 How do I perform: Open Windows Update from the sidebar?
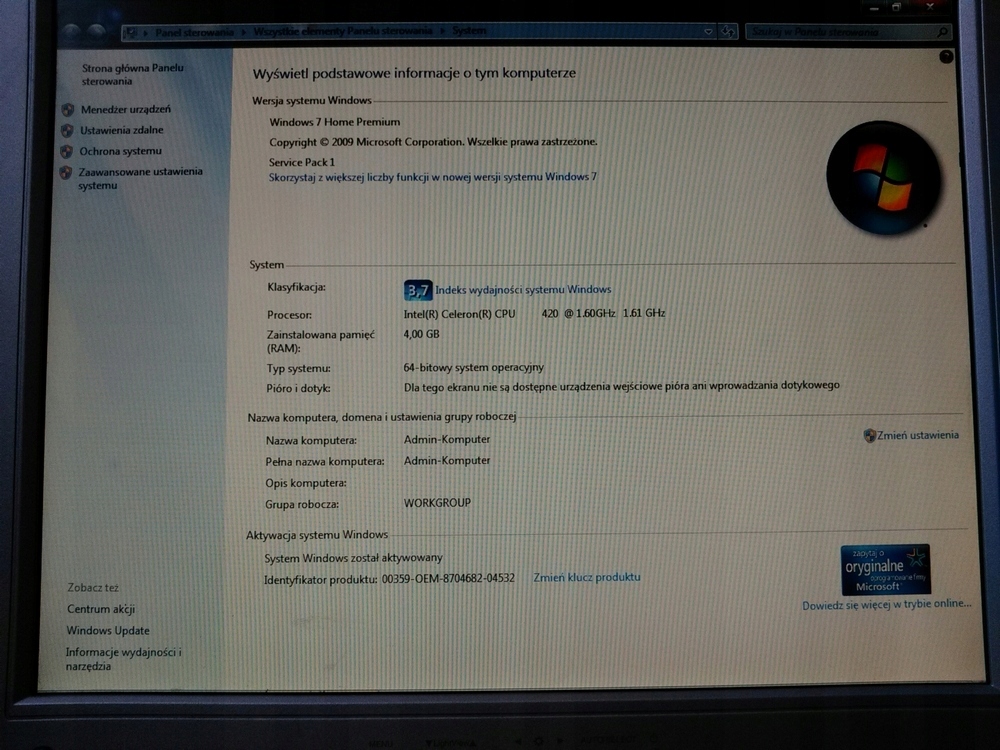point(108,631)
